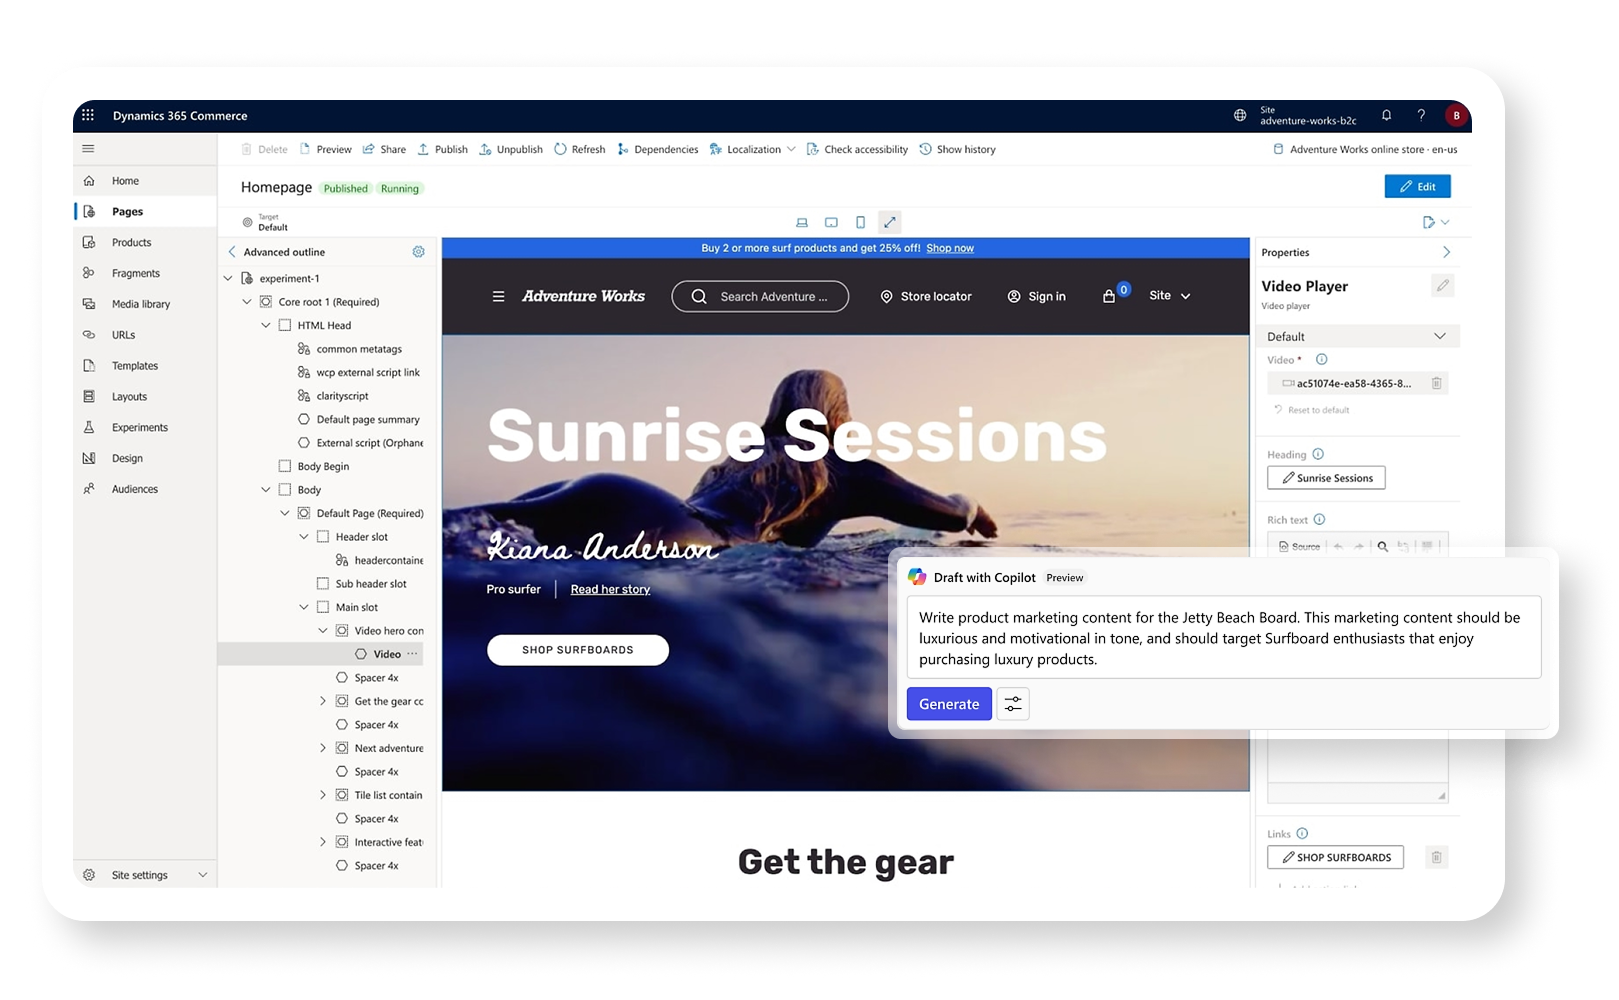The image size is (1619, 1000).
Task: Click info icon next to Video label
Action: pyautogui.click(x=1321, y=360)
